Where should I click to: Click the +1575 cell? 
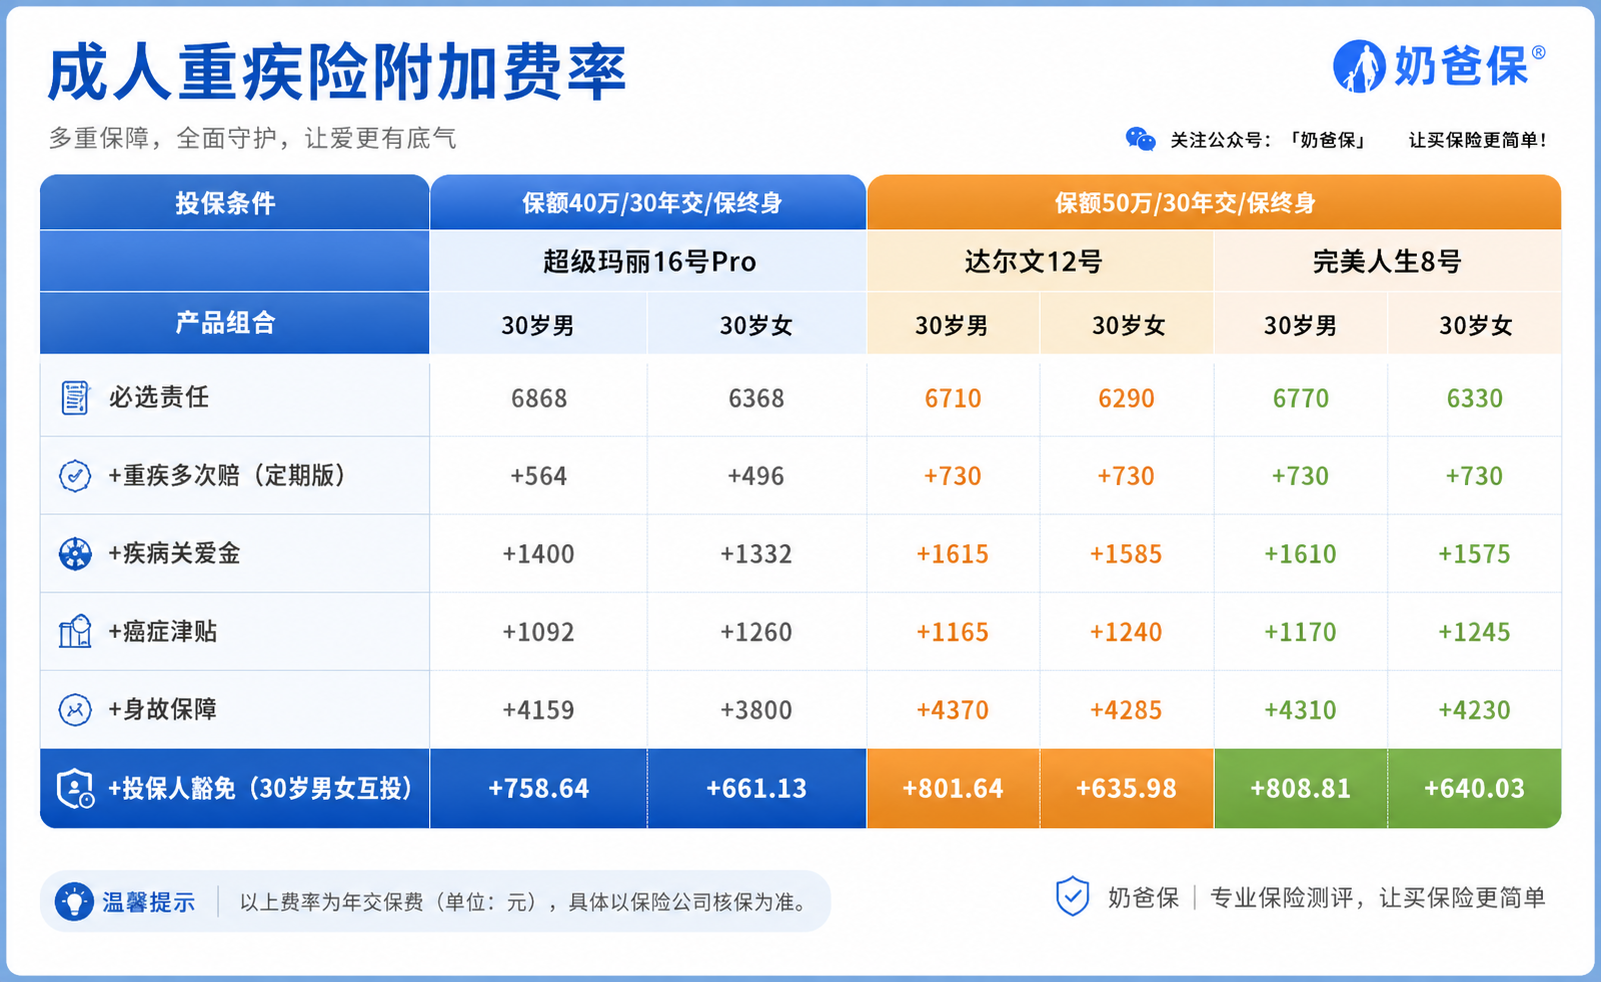[1475, 554]
